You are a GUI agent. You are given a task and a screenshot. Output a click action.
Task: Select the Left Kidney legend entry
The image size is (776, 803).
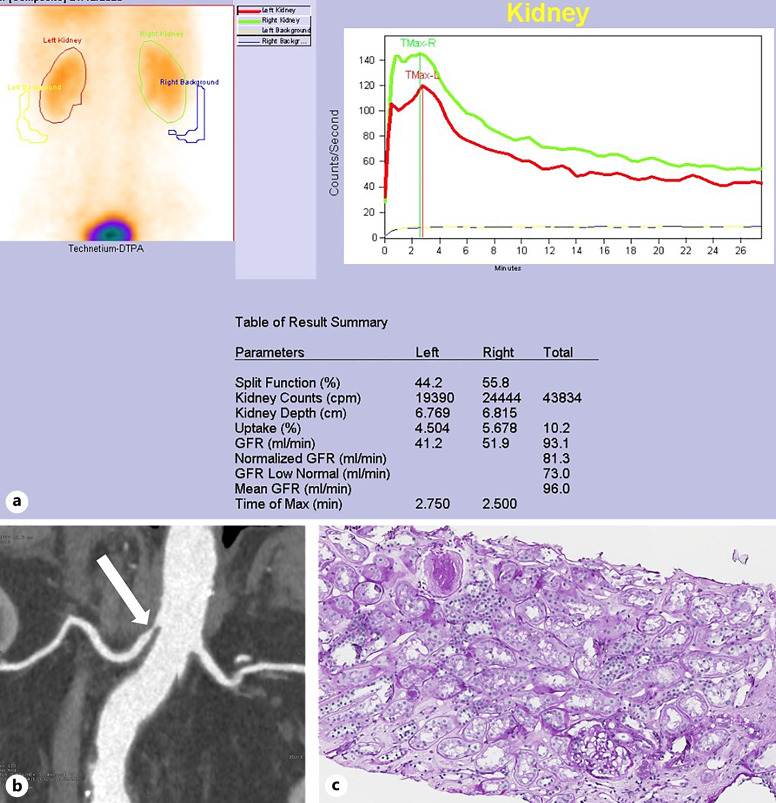coord(272,9)
